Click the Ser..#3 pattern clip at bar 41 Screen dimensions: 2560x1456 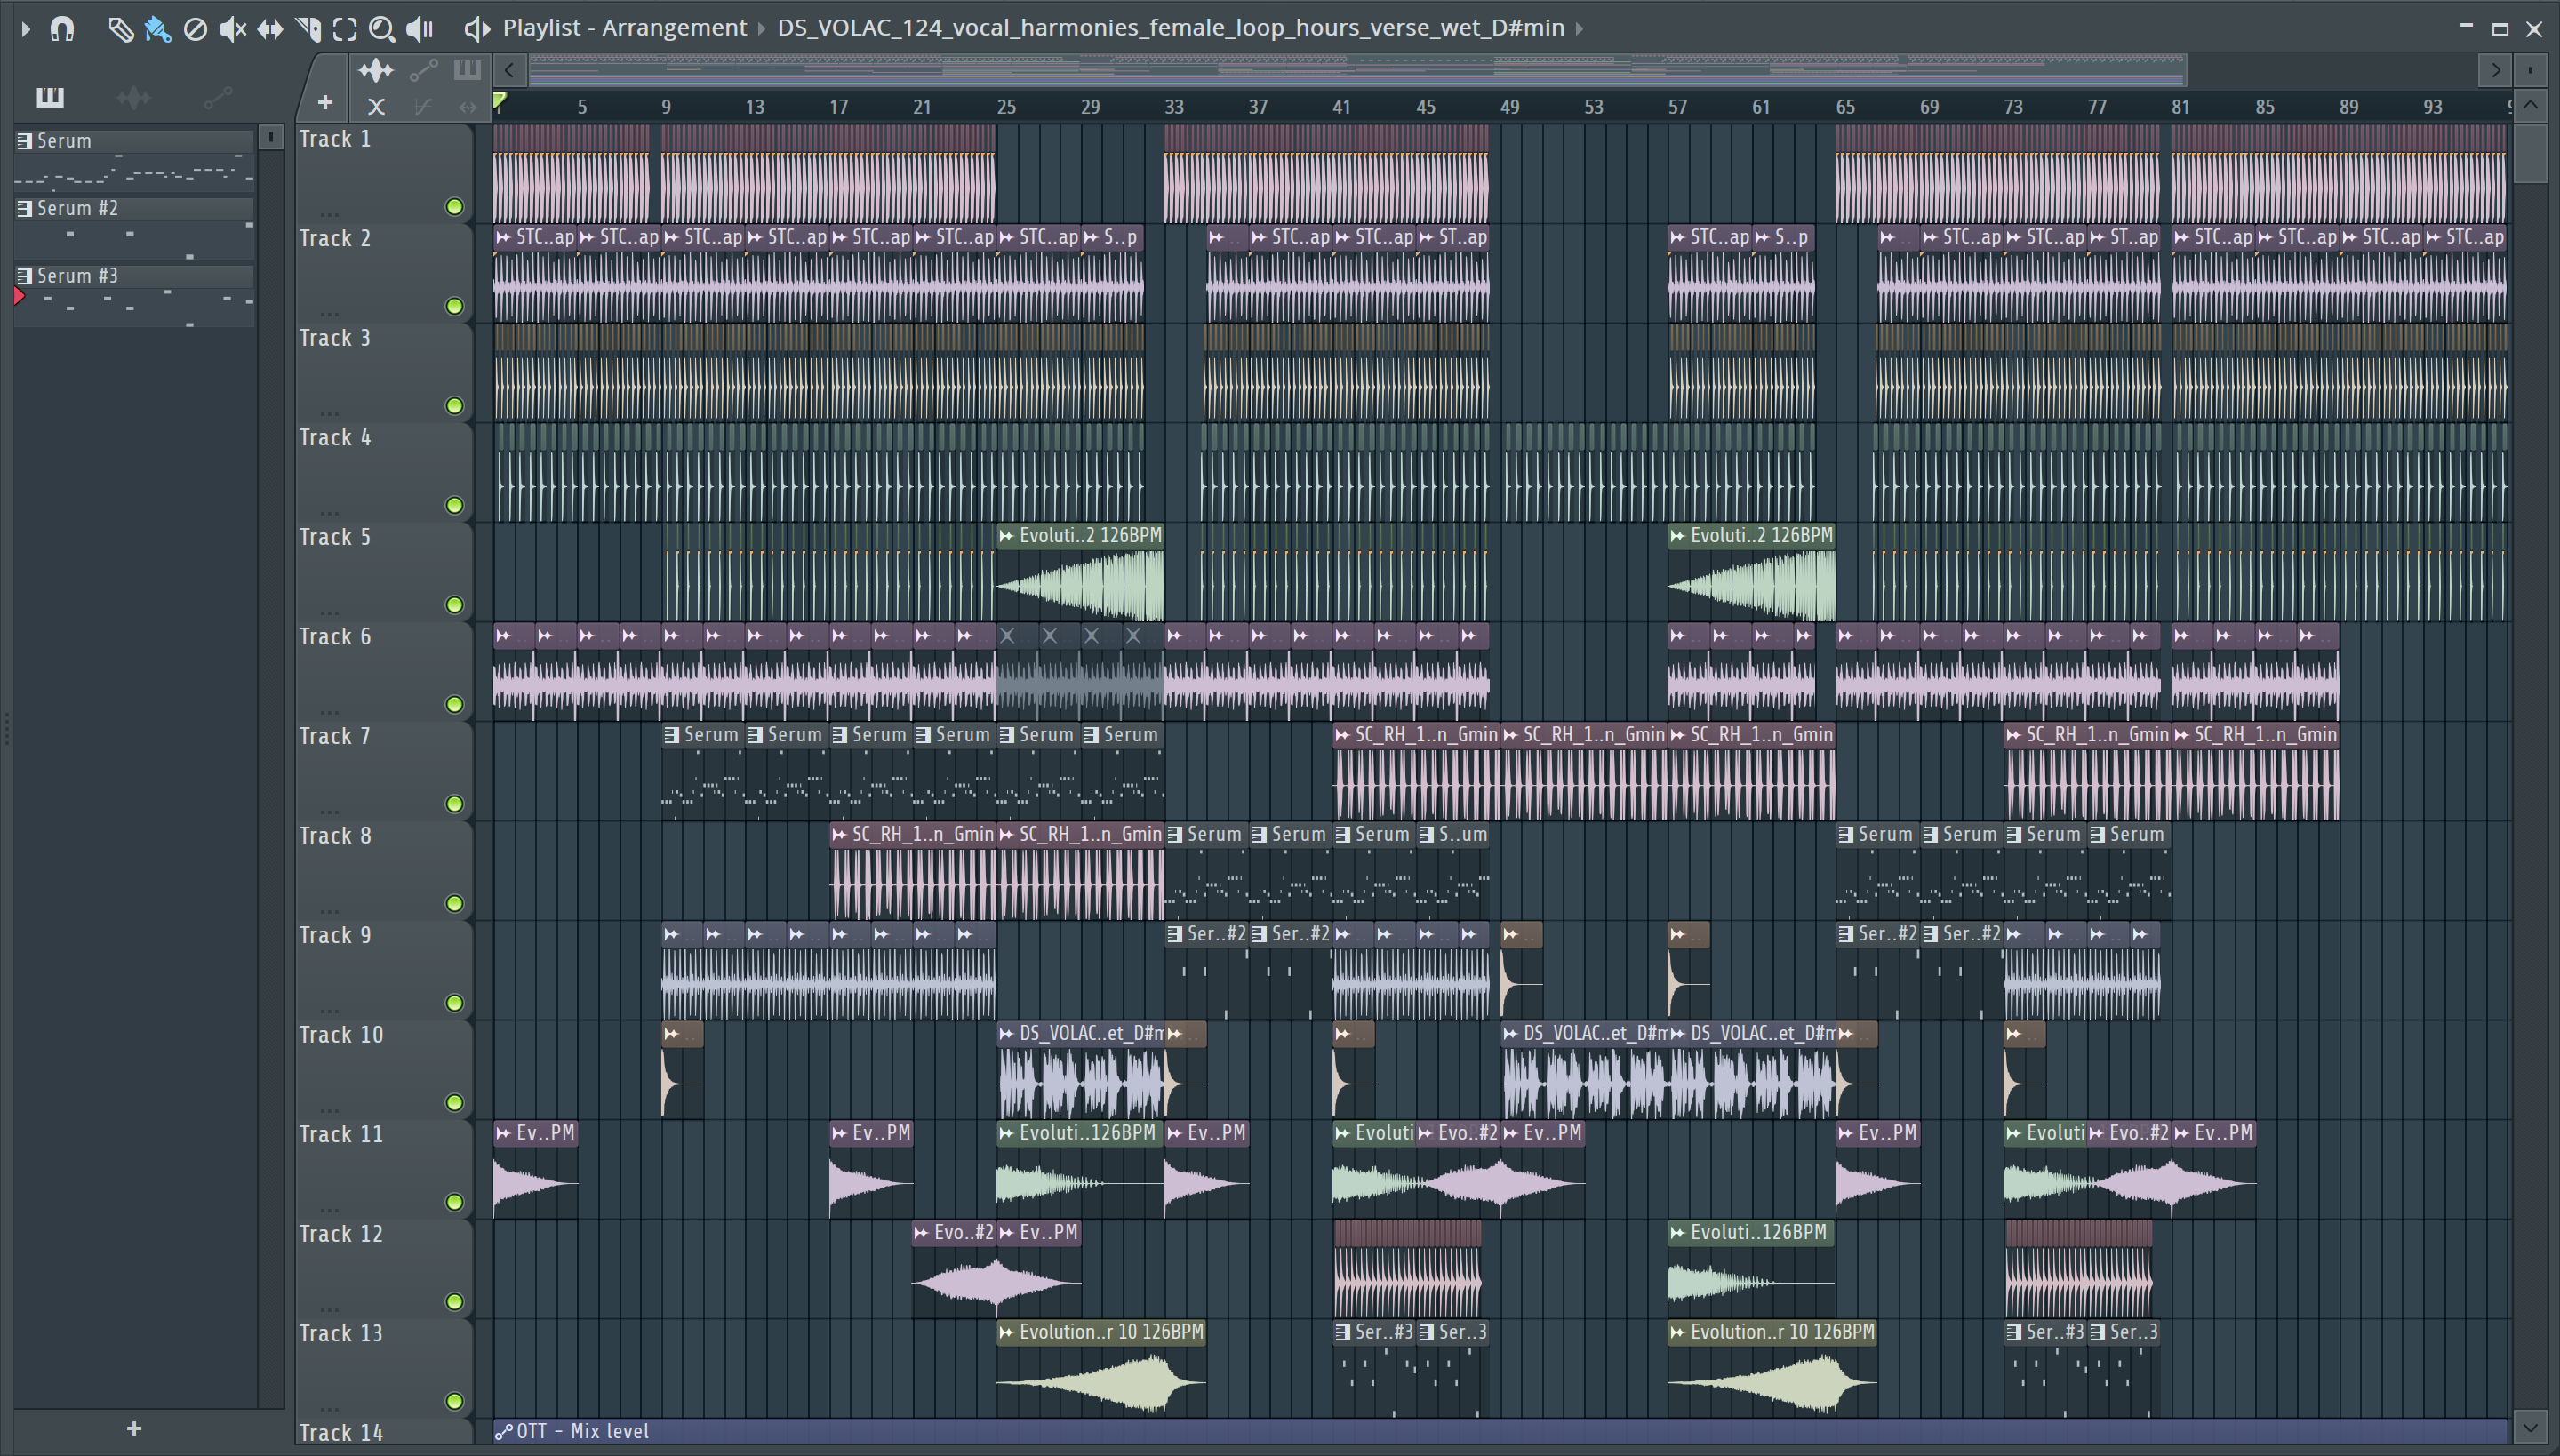[x=1375, y=1369]
